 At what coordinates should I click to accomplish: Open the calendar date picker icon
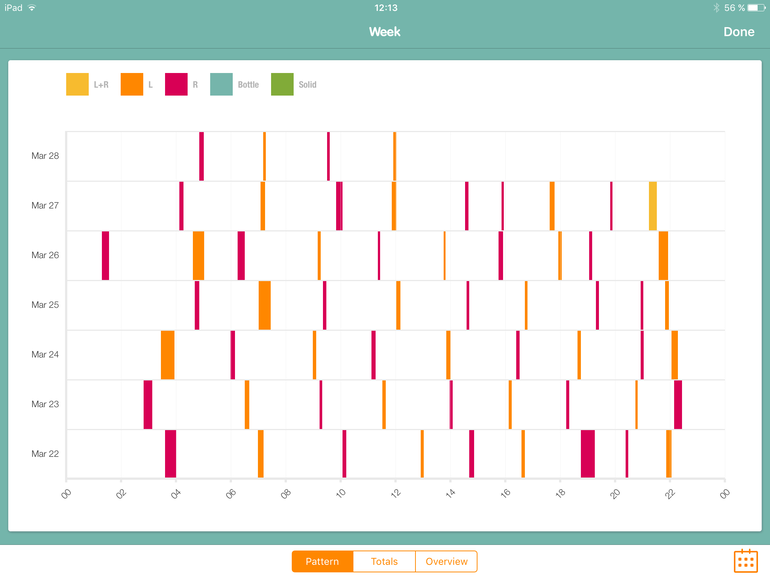745,561
